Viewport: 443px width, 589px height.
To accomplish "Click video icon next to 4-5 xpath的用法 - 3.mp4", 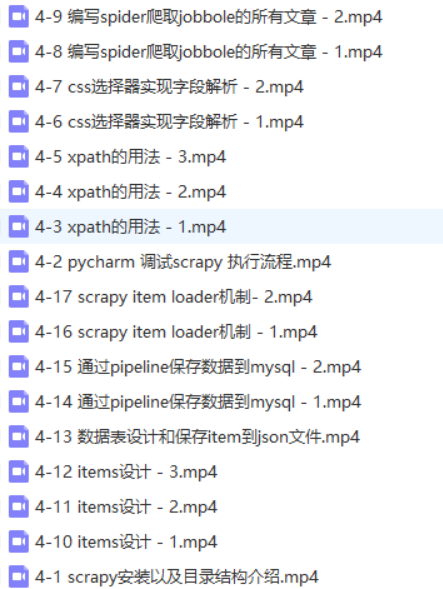I will click(19, 157).
